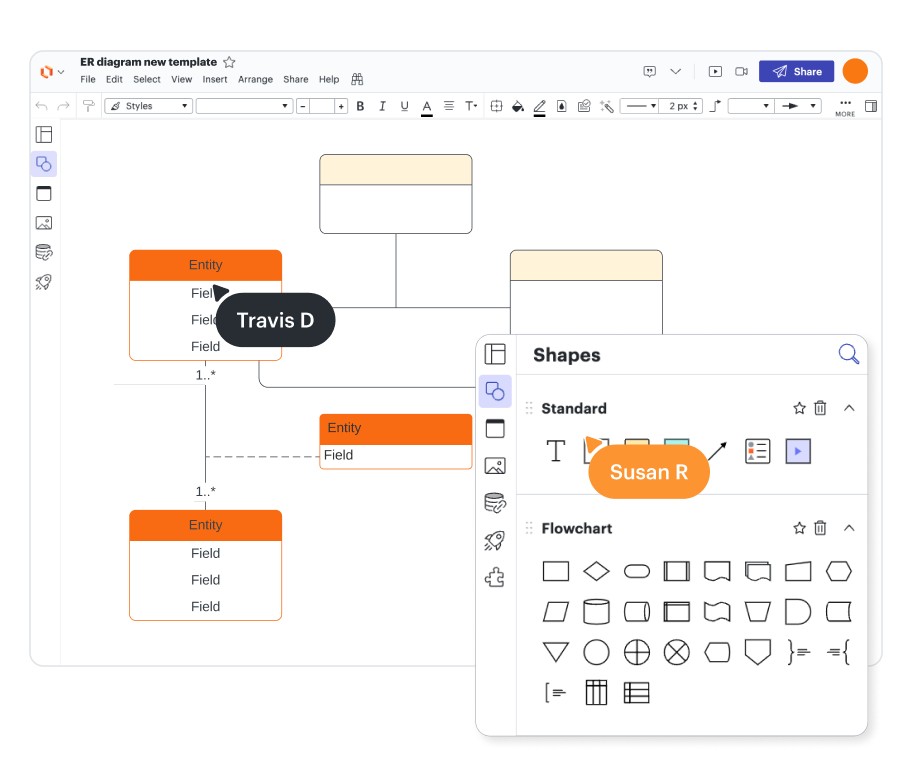The height and width of the screenshot is (763, 912).
Task: Click the Share button
Action: (x=796, y=72)
